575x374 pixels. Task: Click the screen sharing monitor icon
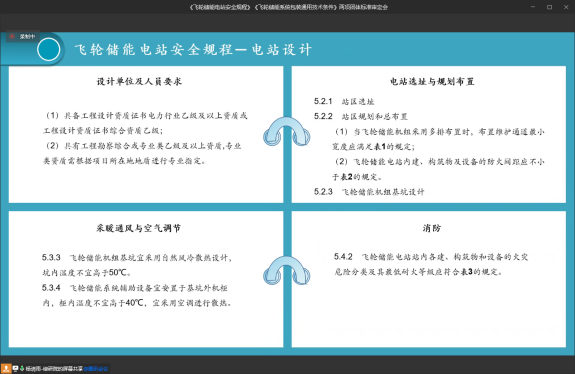[15, 368]
